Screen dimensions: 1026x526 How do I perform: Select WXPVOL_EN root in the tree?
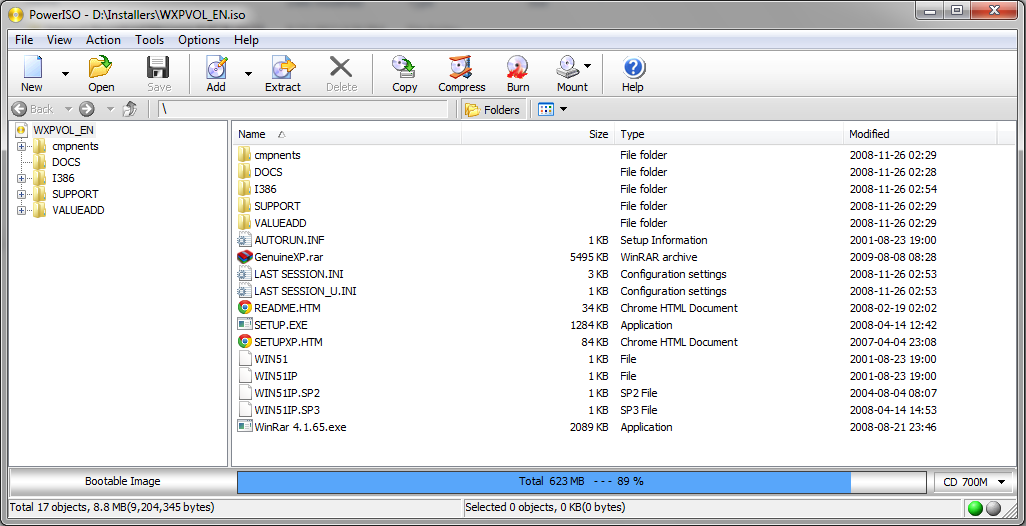(63, 130)
